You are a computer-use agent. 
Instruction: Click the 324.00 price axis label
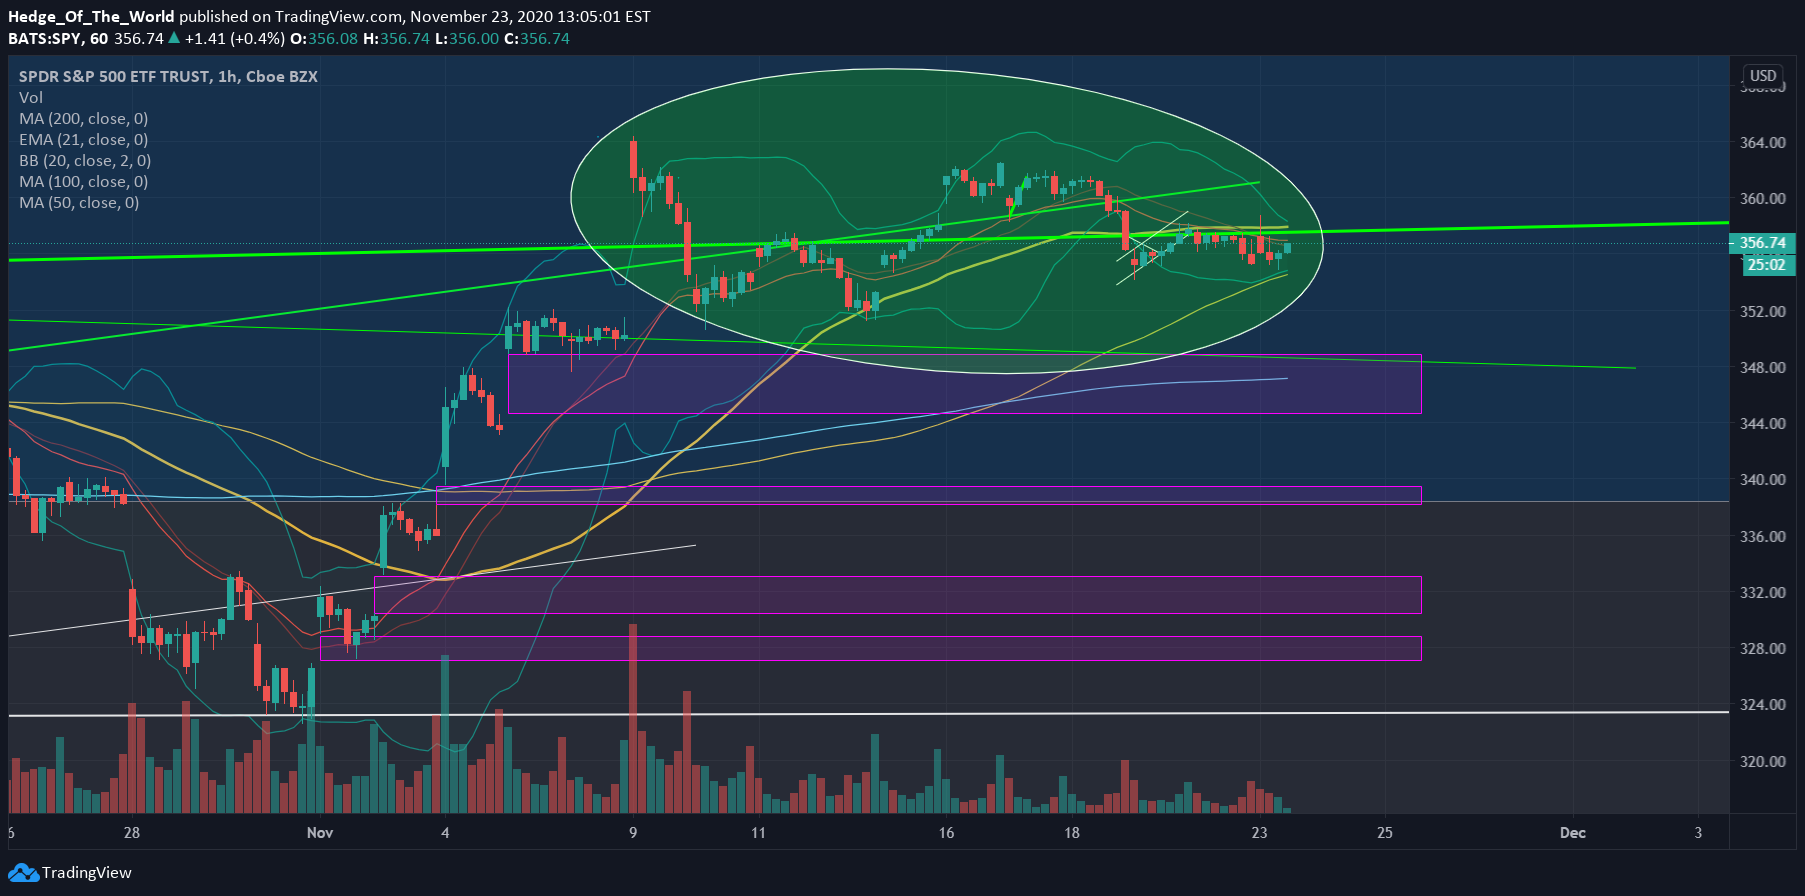pos(1763,704)
